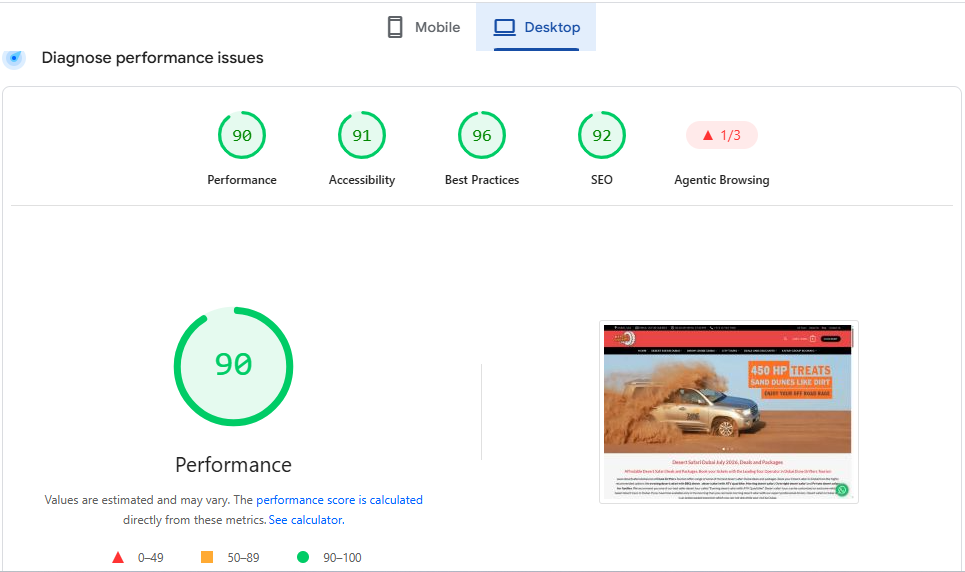Click the final page screenshot thumbnail
The height and width of the screenshot is (572, 965).
point(729,412)
